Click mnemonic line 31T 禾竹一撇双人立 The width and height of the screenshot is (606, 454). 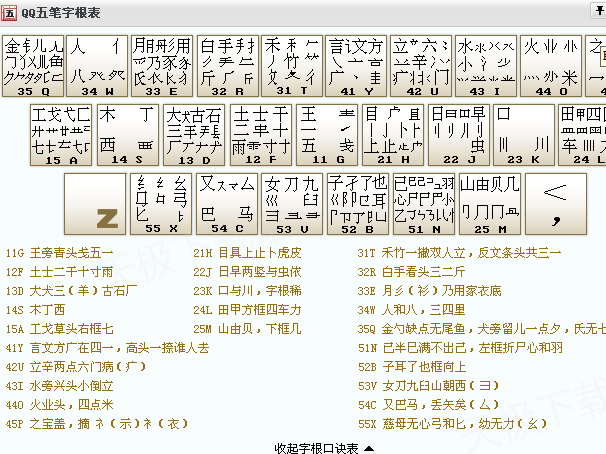click(460, 253)
